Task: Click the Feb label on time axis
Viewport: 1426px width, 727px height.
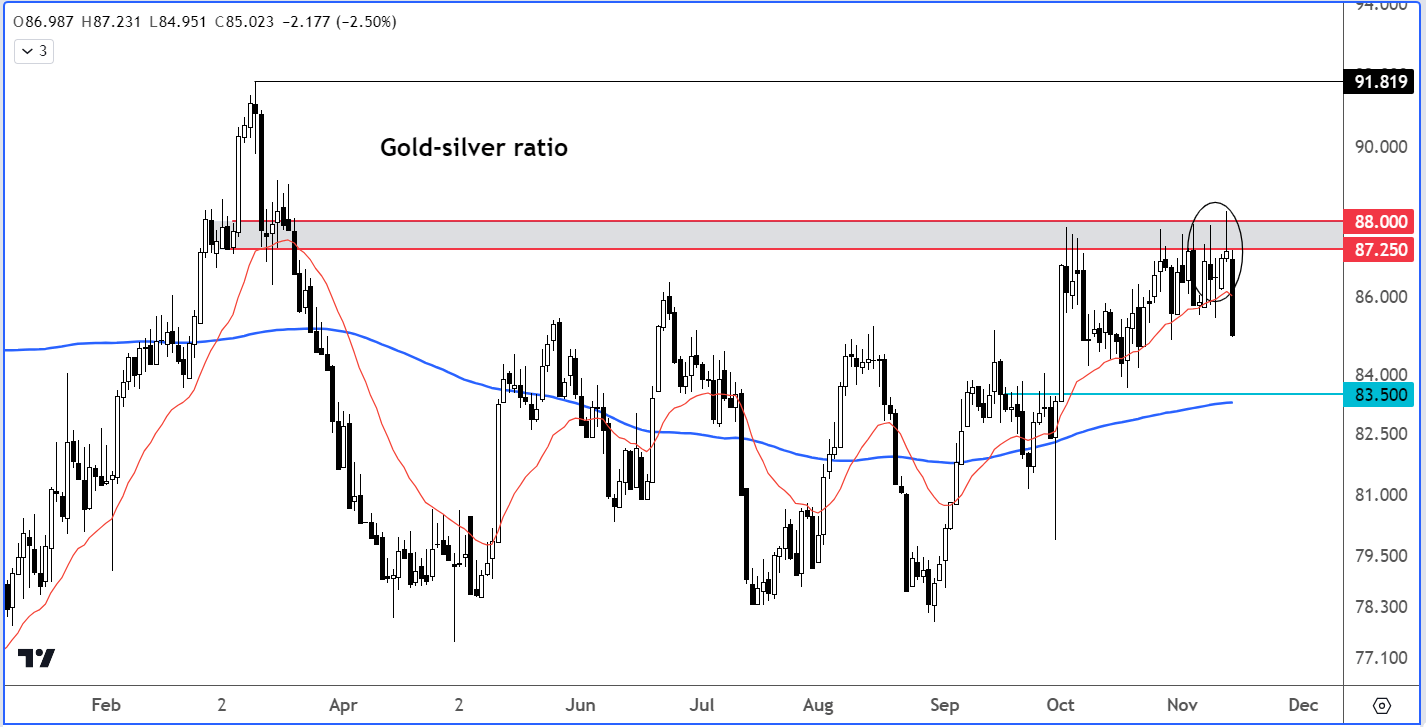Action: (106, 705)
